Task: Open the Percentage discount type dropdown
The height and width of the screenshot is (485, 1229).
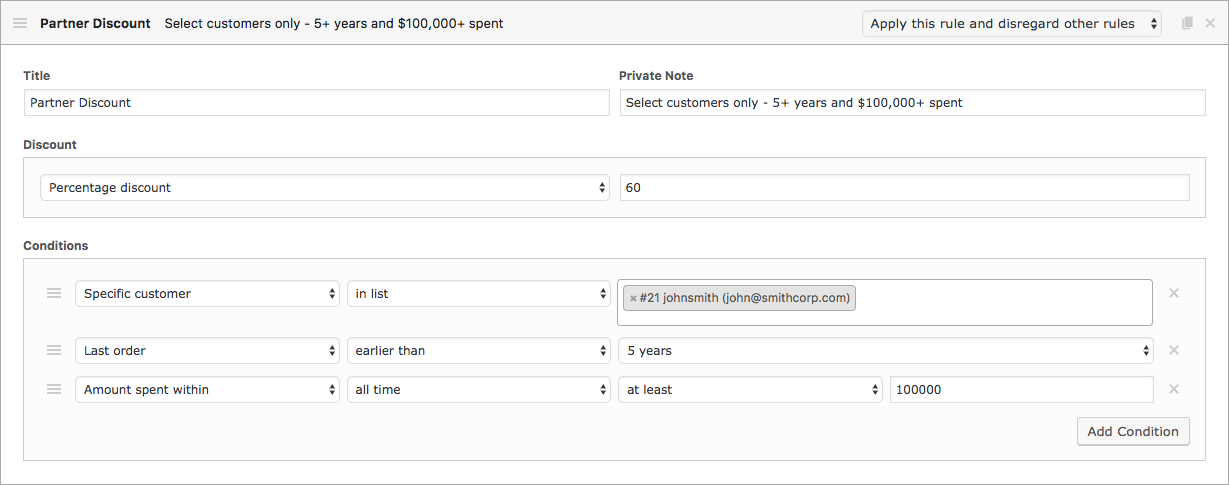Action: click(x=324, y=188)
